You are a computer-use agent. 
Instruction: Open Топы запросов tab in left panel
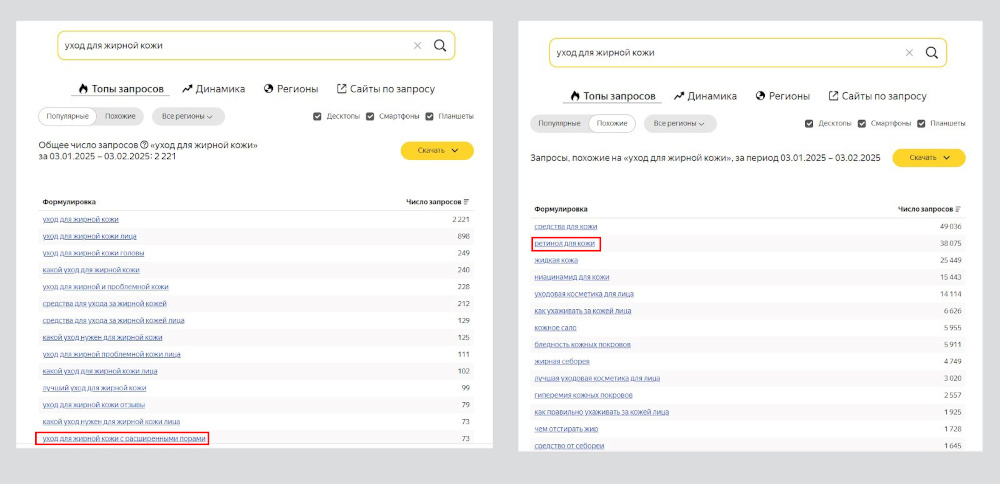coord(121,89)
